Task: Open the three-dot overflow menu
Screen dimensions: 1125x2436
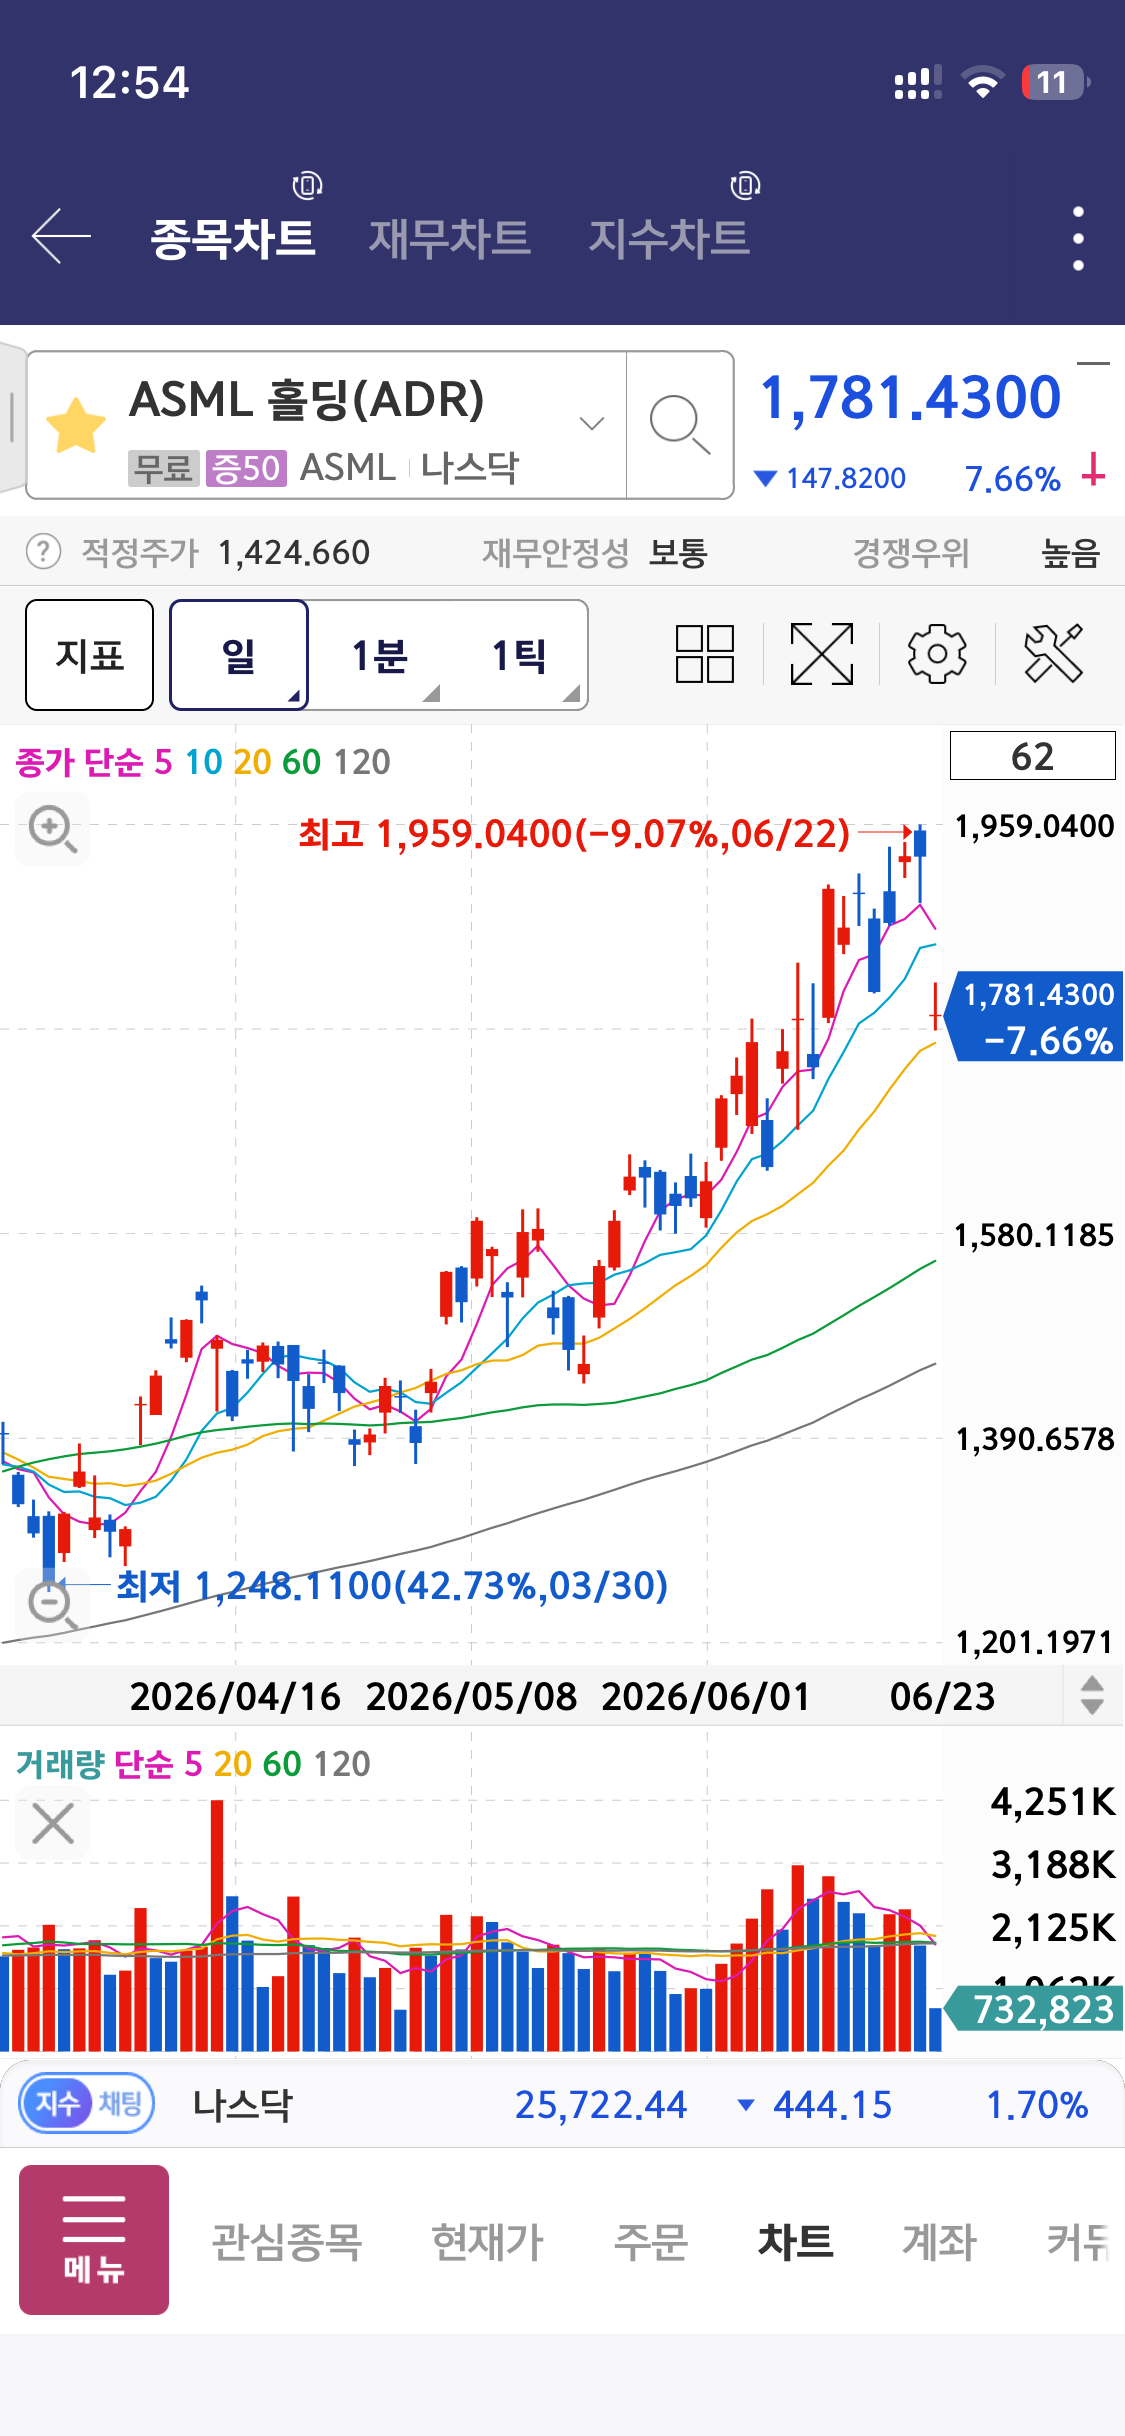Action: (x=1078, y=239)
